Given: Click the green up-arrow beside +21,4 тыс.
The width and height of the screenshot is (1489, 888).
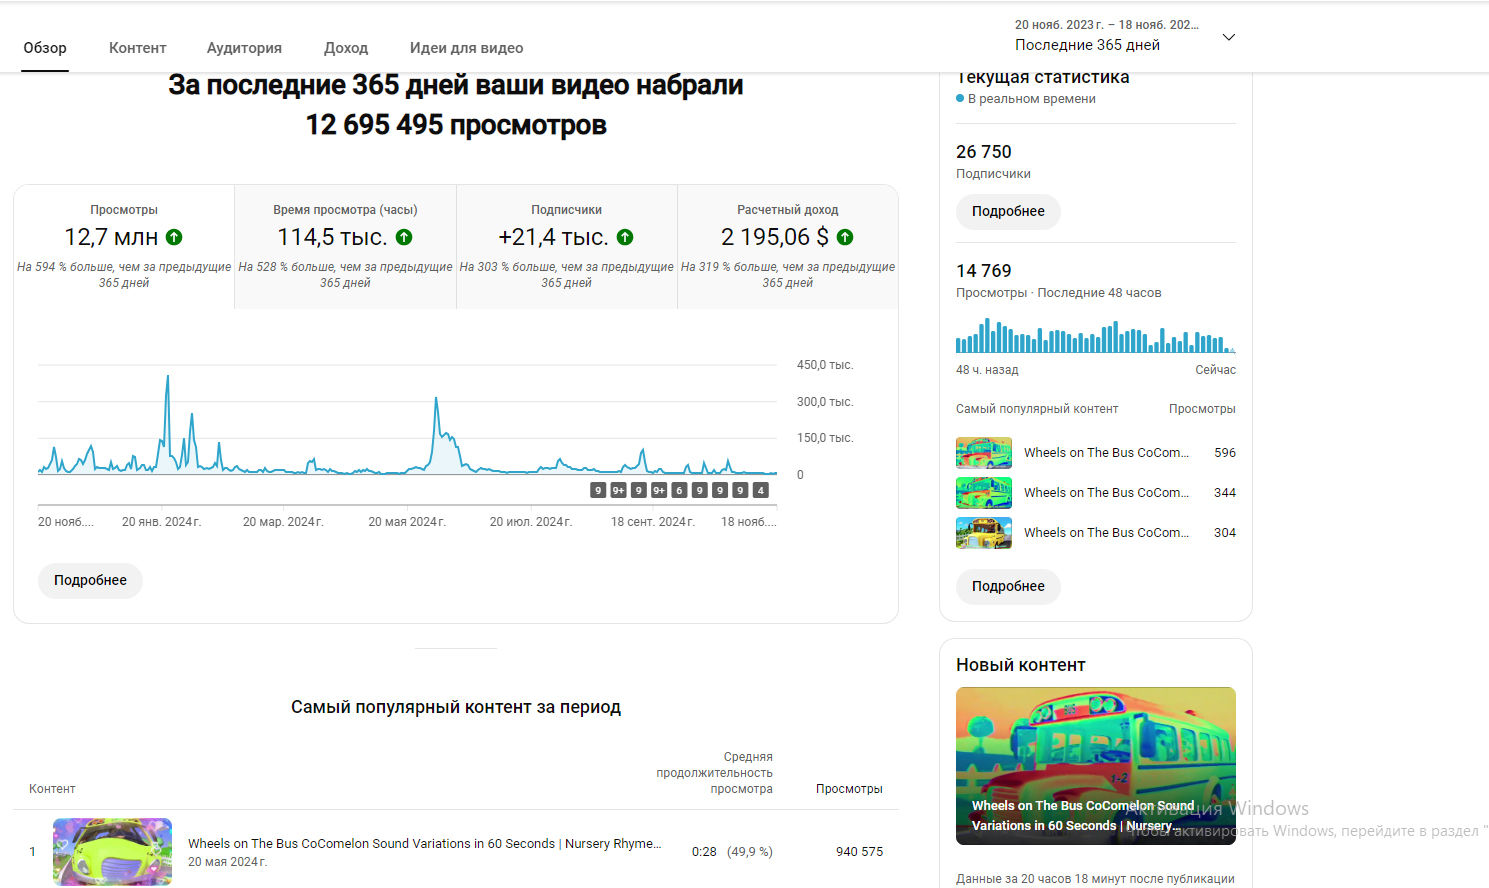Looking at the screenshot, I should click(x=625, y=237).
